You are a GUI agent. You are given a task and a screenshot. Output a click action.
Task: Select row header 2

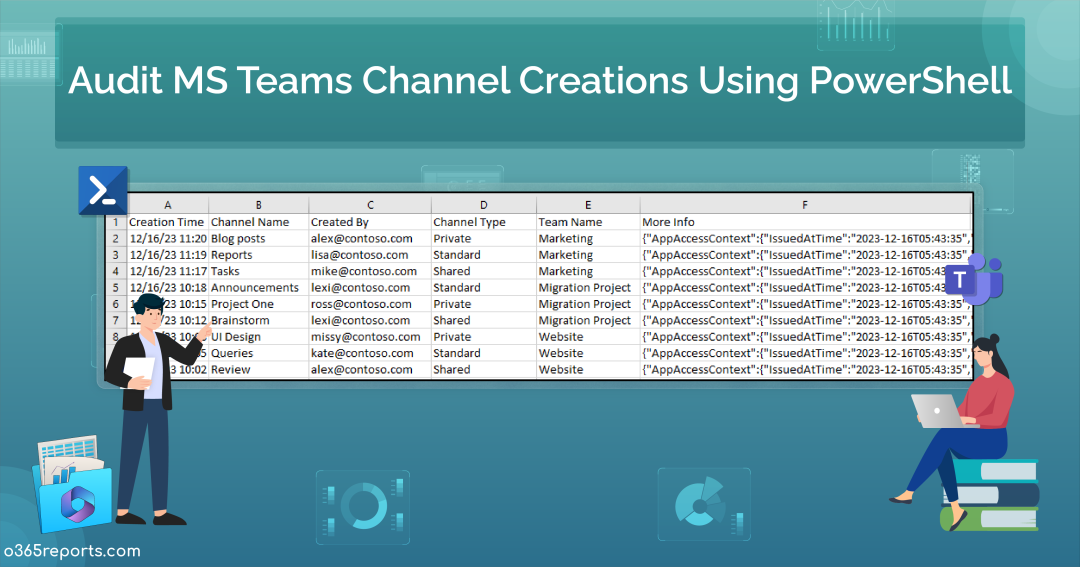116,238
